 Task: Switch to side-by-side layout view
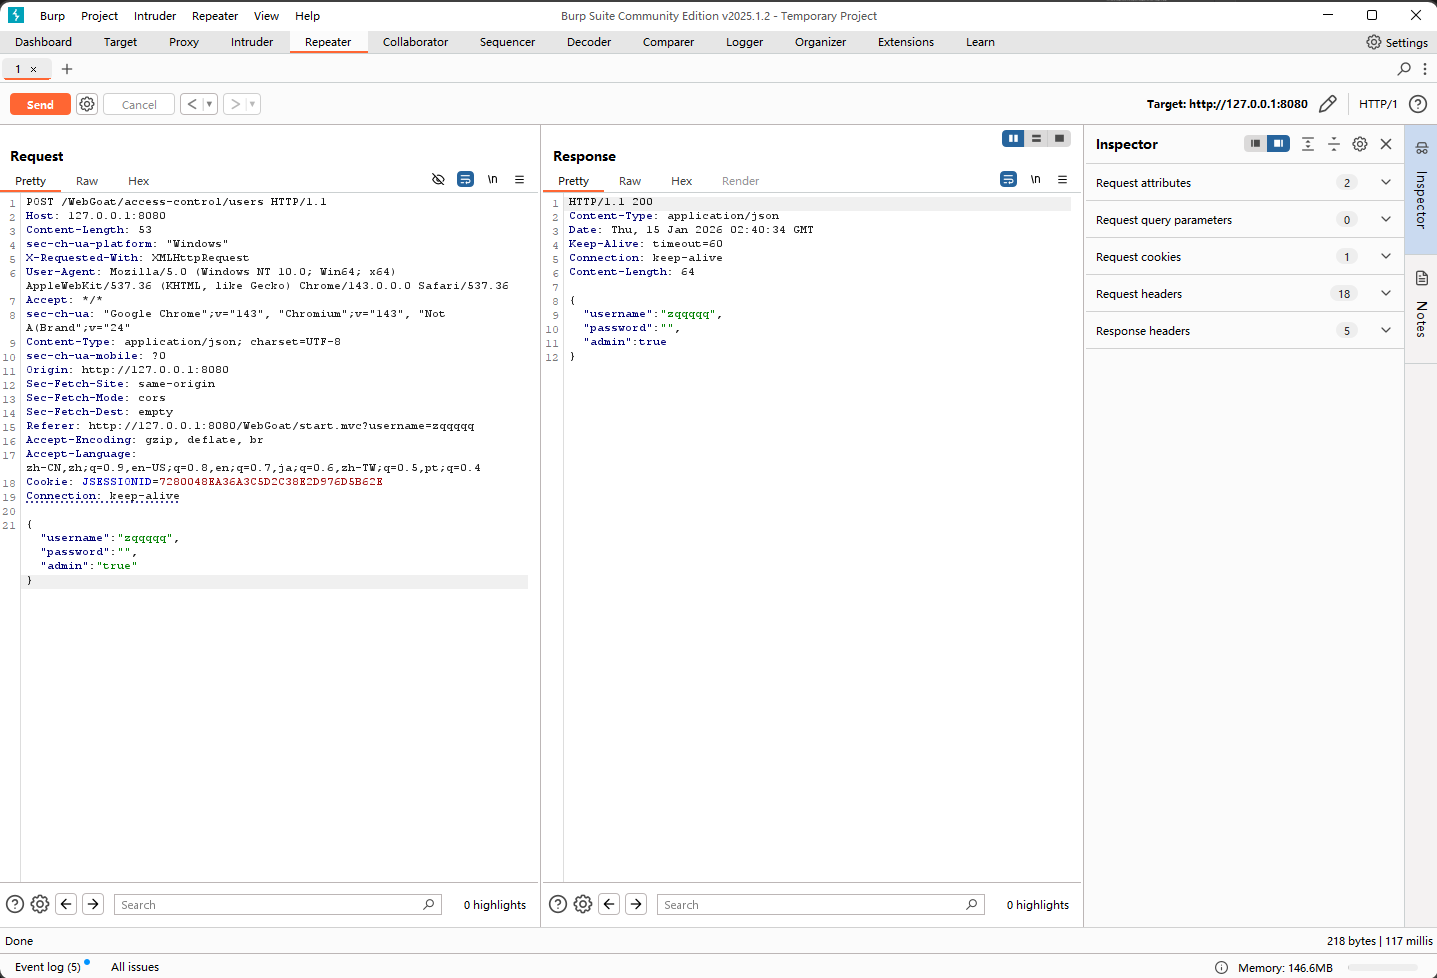[x=1013, y=139]
